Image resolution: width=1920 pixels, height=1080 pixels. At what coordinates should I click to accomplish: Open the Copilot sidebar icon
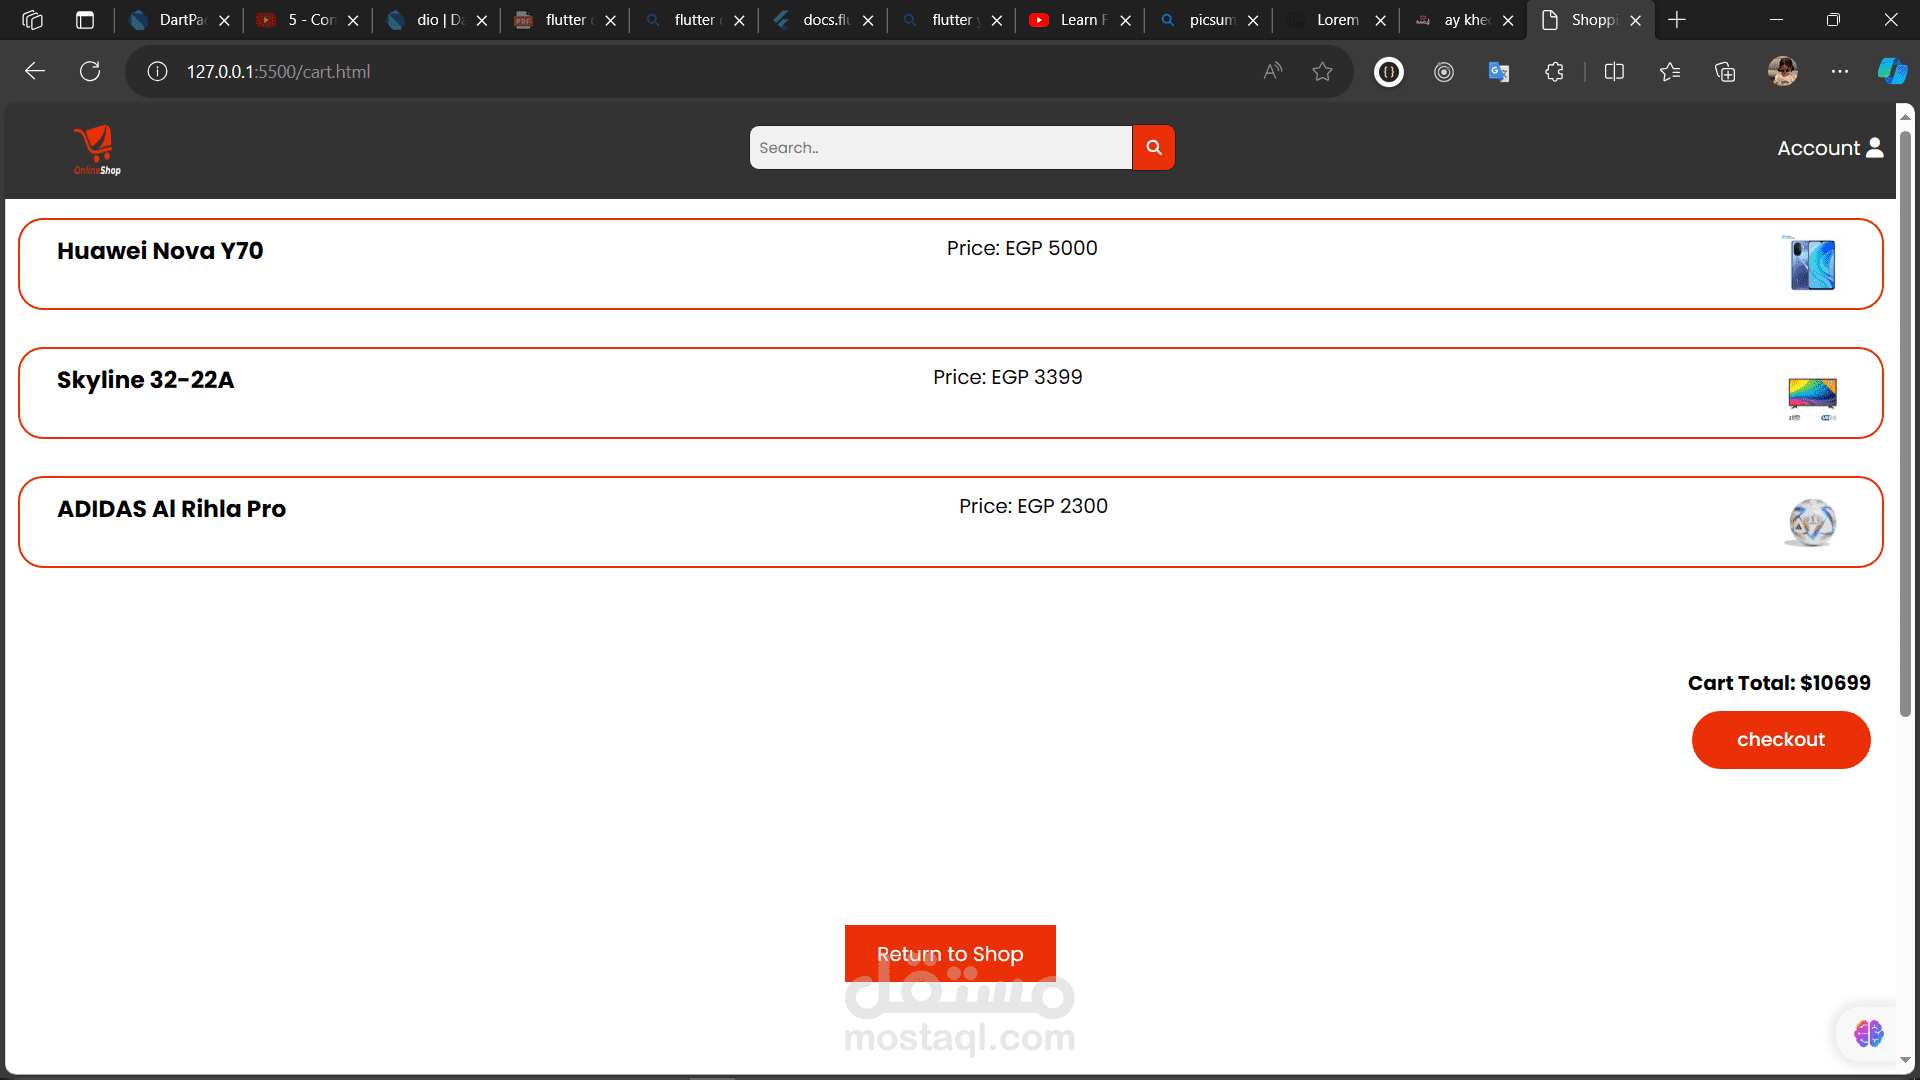click(1891, 72)
